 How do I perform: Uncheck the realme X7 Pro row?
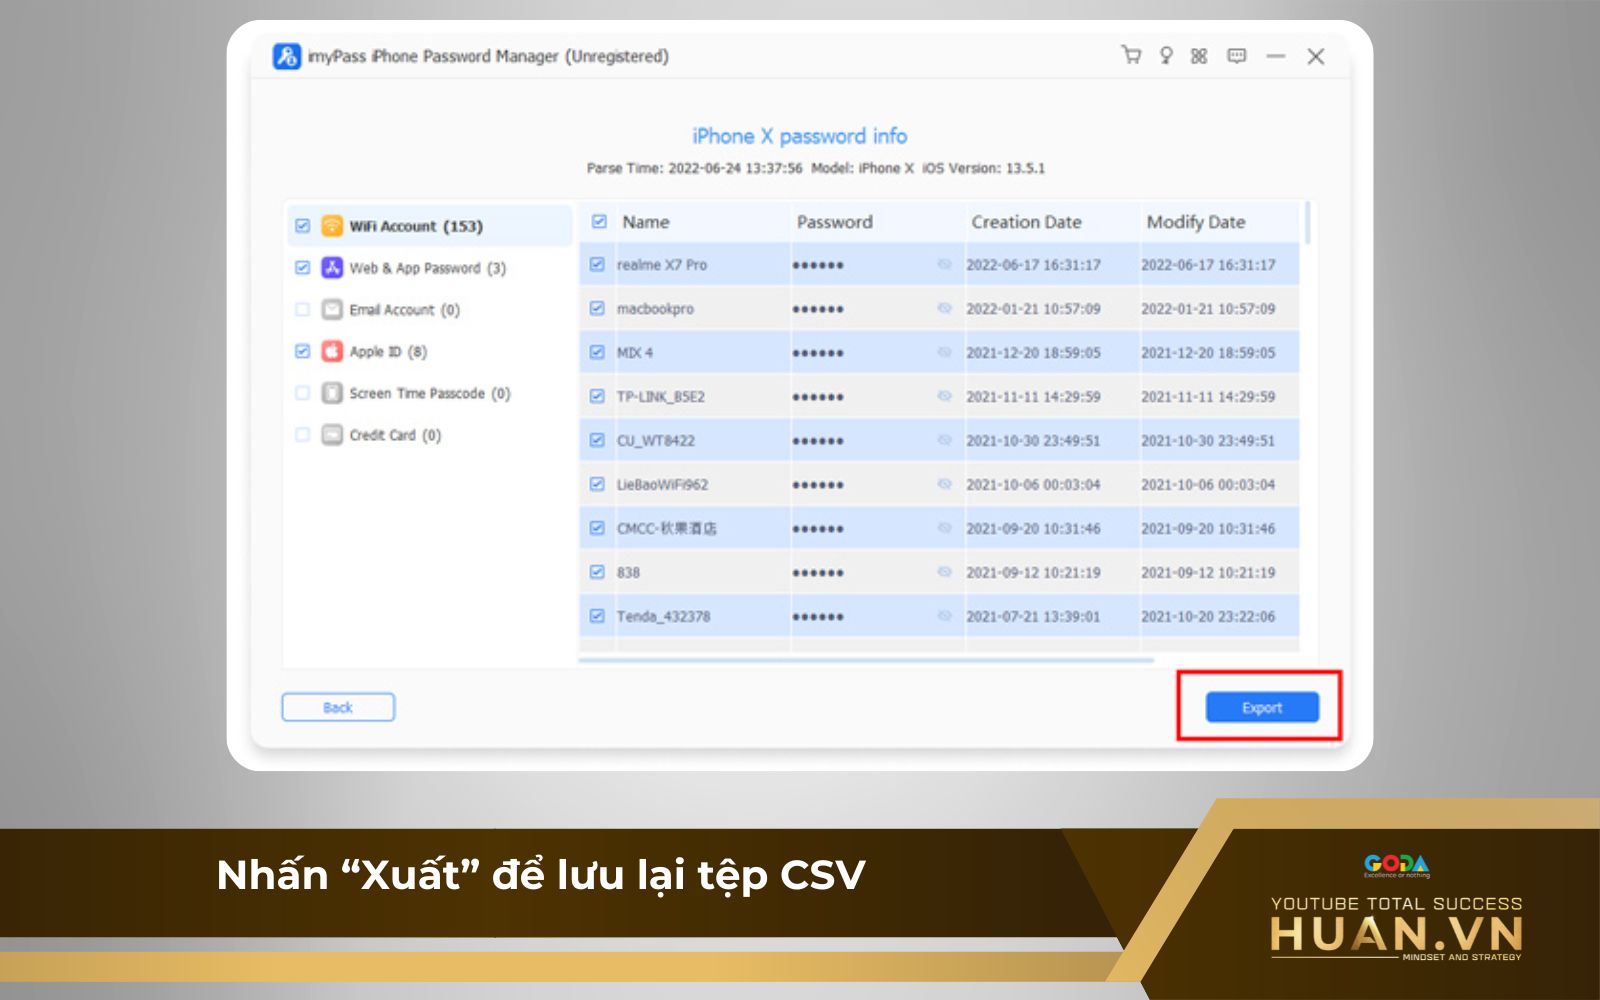click(x=597, y=265)
